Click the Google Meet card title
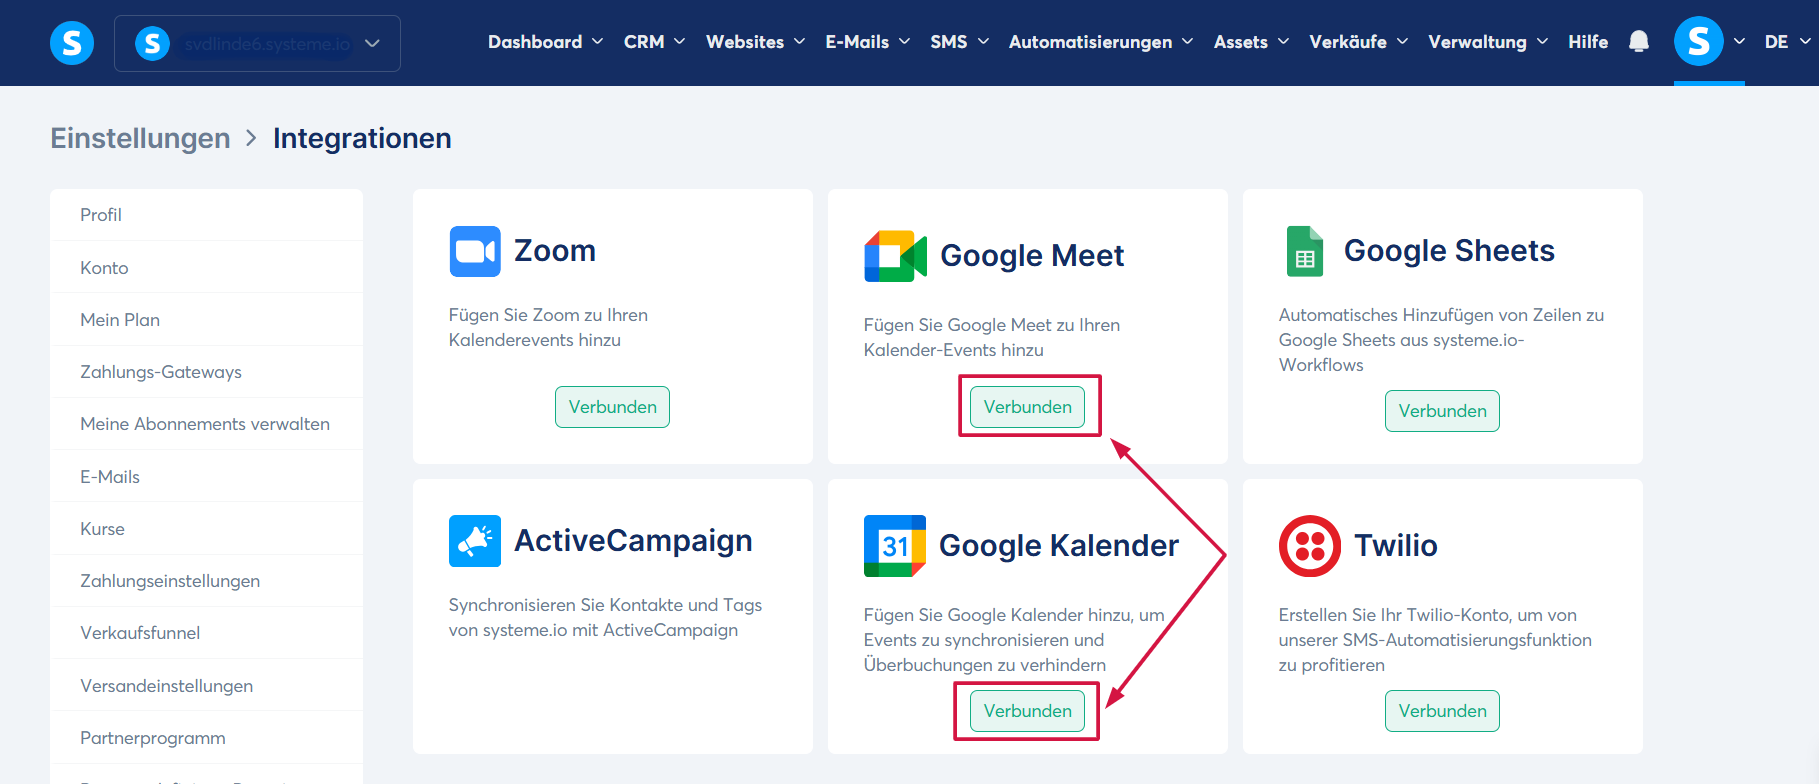This screenshot has width=1819, height=784. coord(1032,256)
